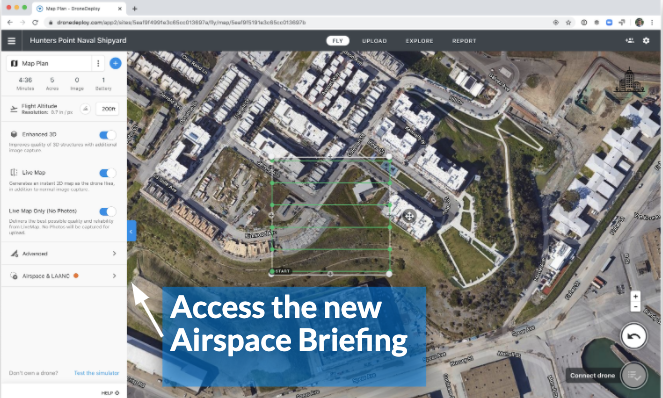Open the Map Plan three-dot options menu
This screenshot has height=398, width=663.
click(x=98, y=63)
